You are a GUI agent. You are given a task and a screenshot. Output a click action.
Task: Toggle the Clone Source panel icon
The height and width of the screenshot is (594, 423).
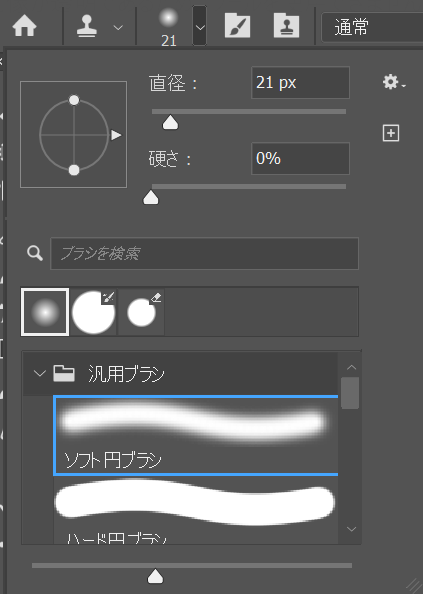[x=286, y=26]
